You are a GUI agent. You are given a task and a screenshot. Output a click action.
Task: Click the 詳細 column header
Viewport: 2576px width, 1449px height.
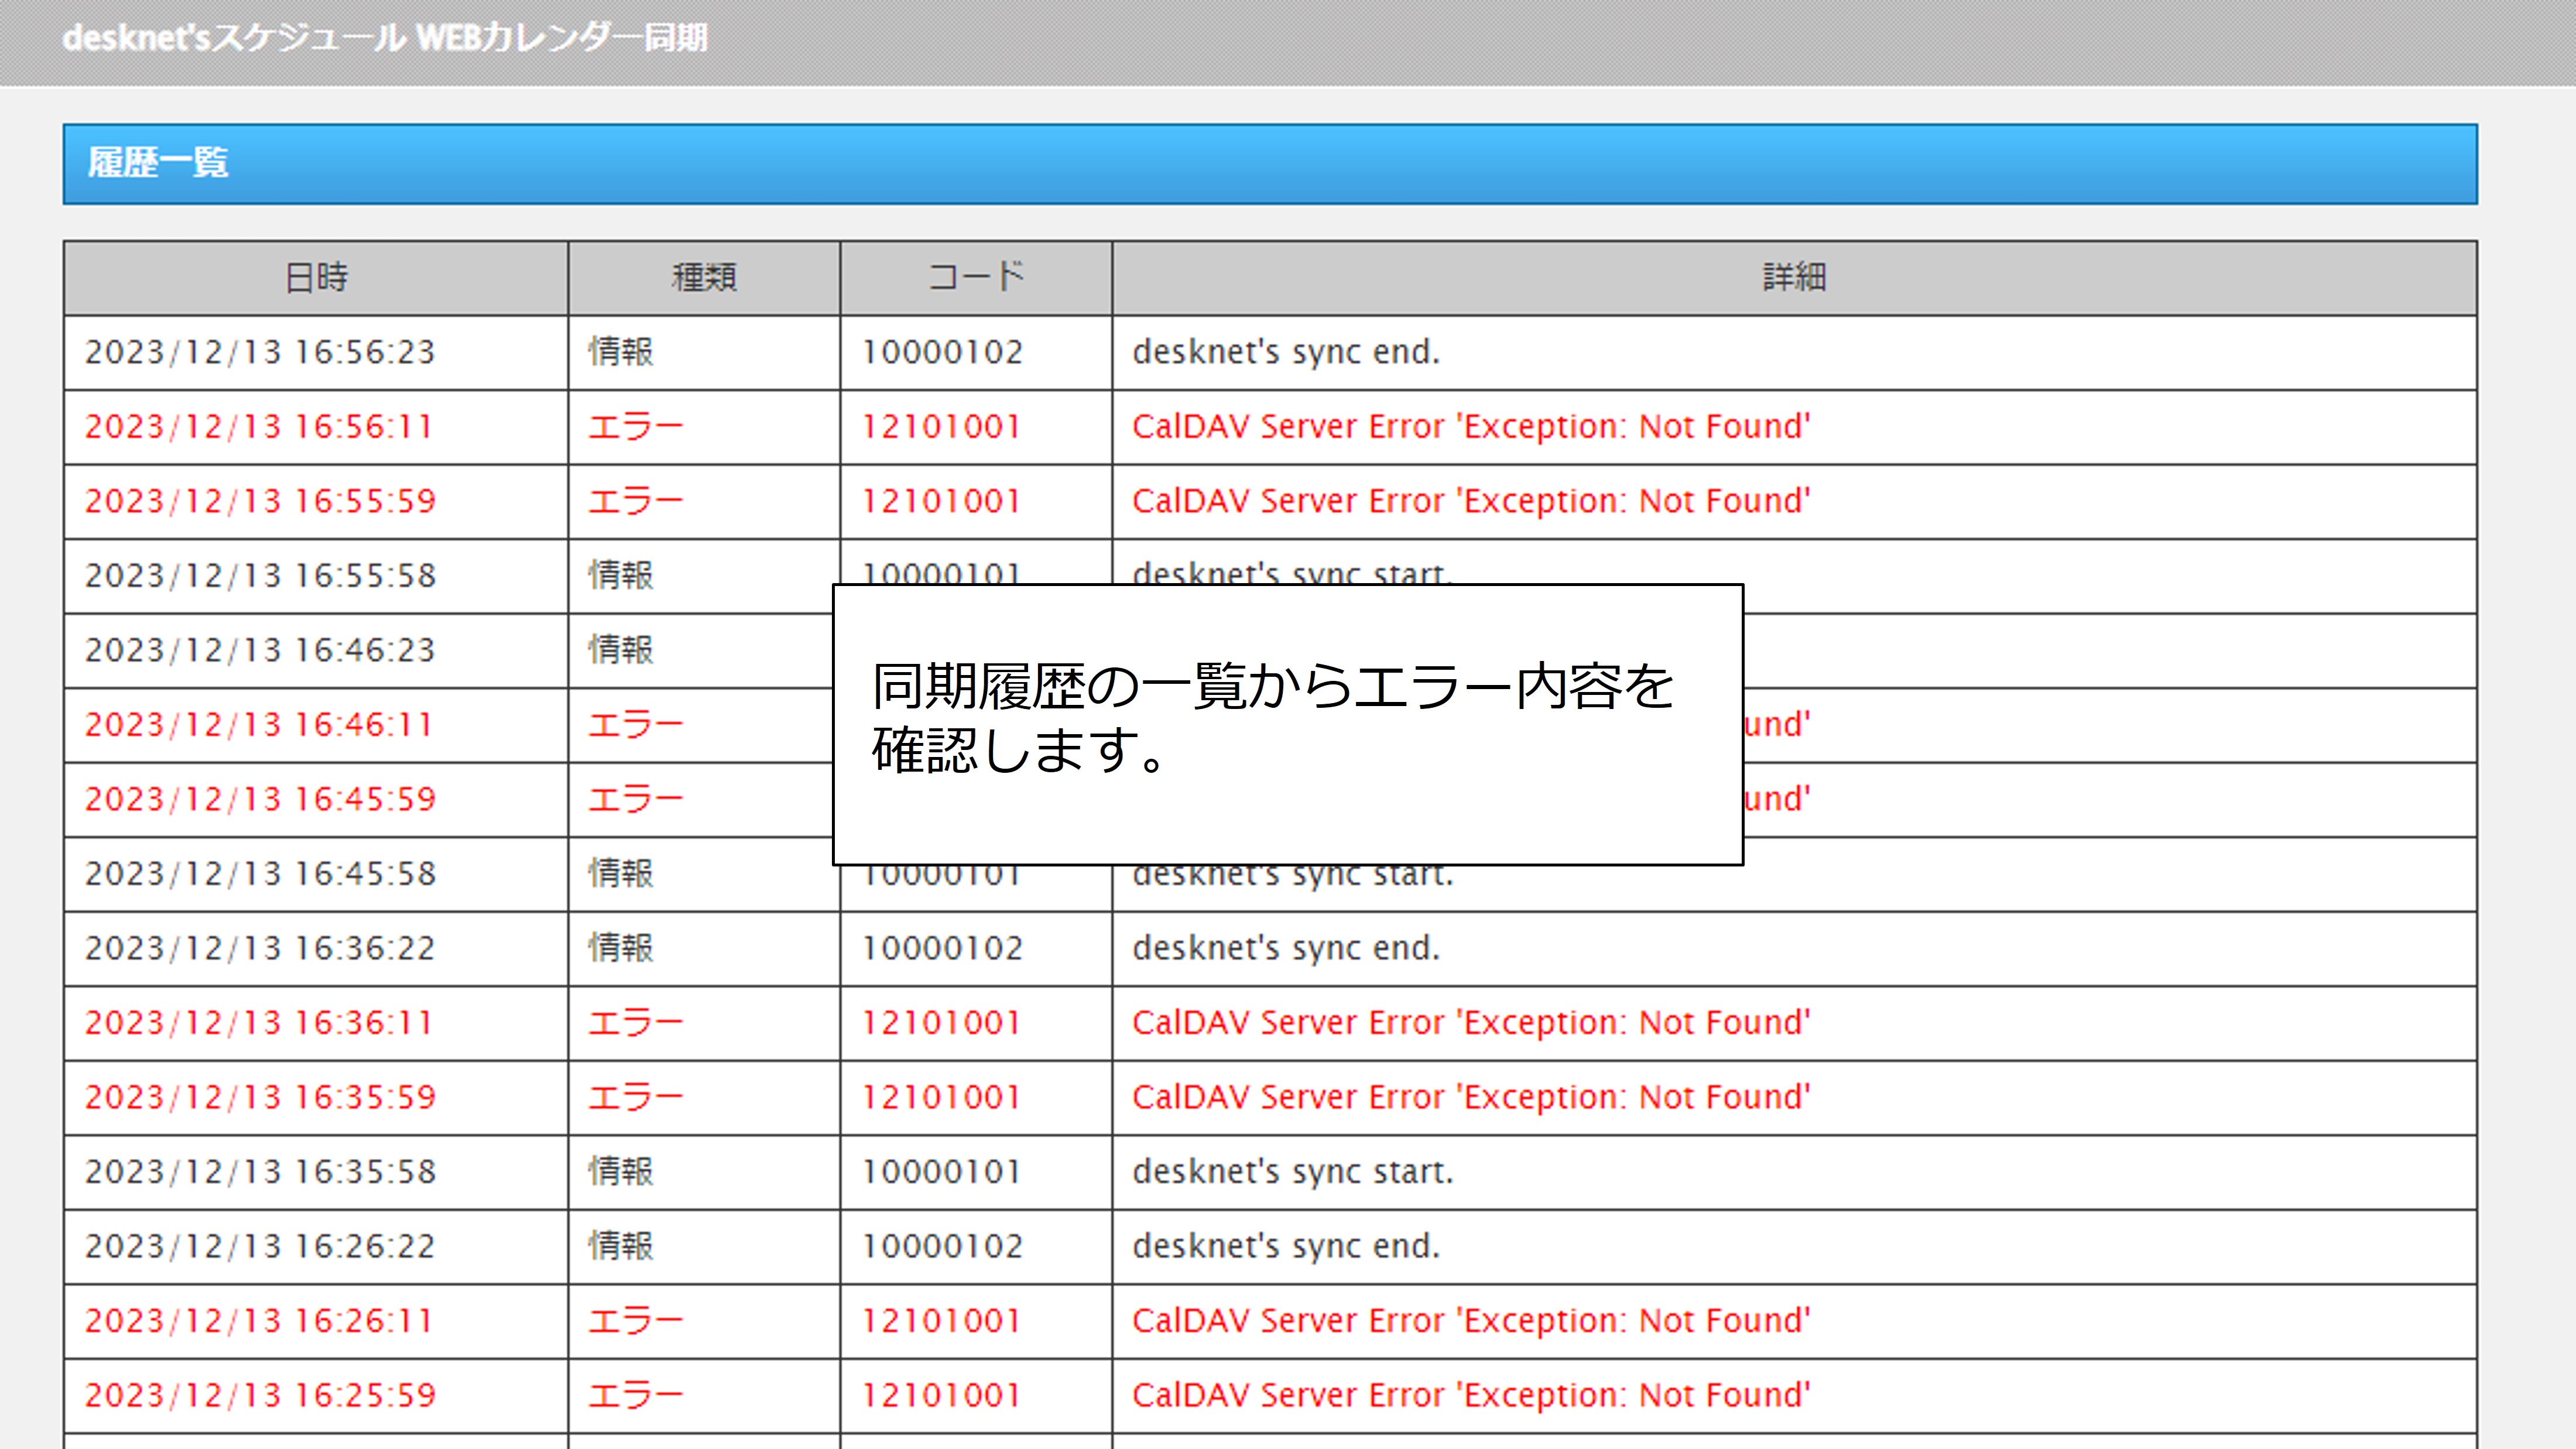click(1794, 277)
